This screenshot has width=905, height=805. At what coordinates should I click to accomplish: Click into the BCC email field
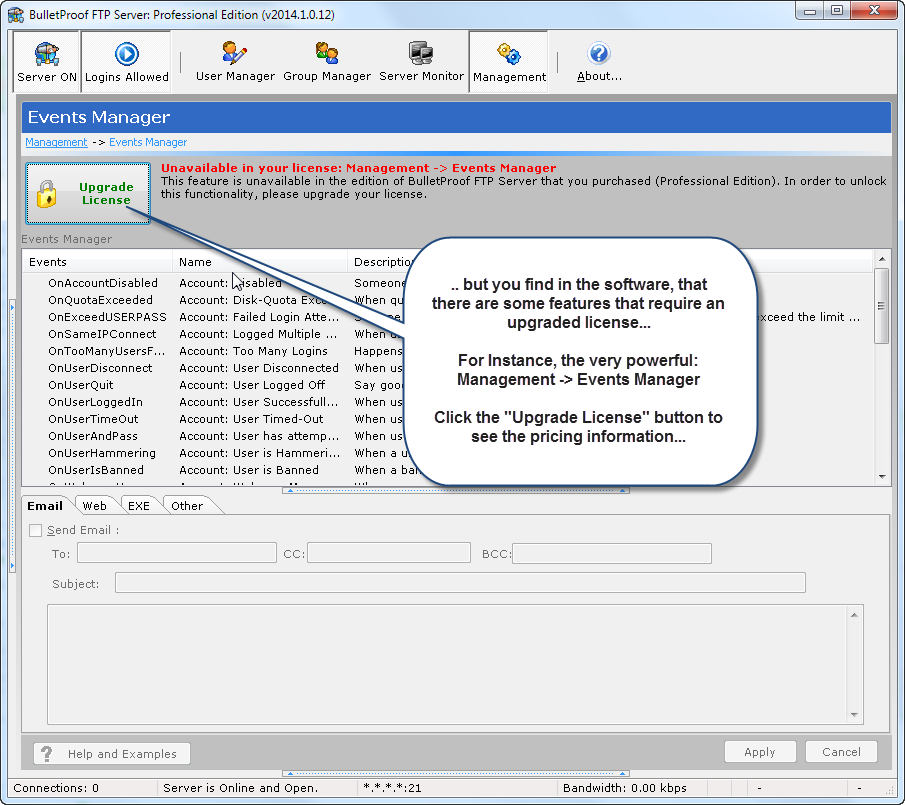click(612, 553)
